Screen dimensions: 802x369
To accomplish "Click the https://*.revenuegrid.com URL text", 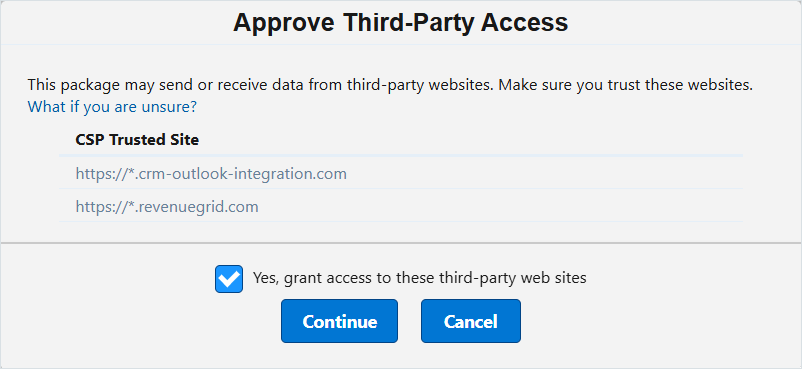I will pyautogui.click(x=167, y=206).
